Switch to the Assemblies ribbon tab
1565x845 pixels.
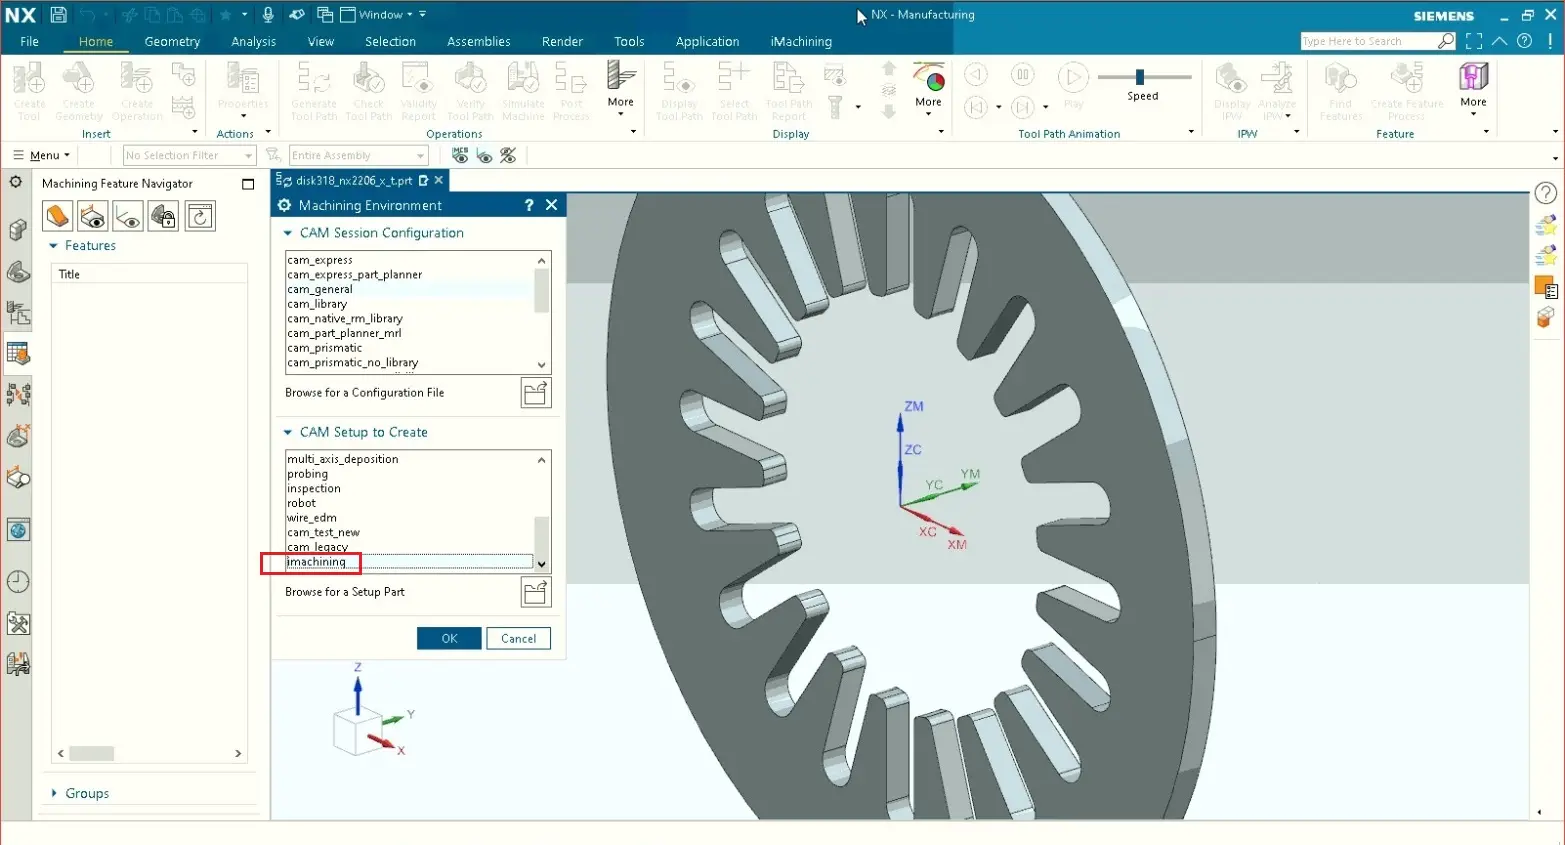pyautogui.click(x=479, y=41)
